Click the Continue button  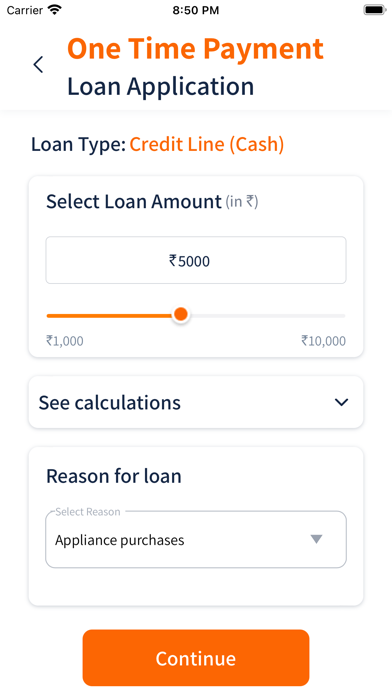[x=196, y=658]
